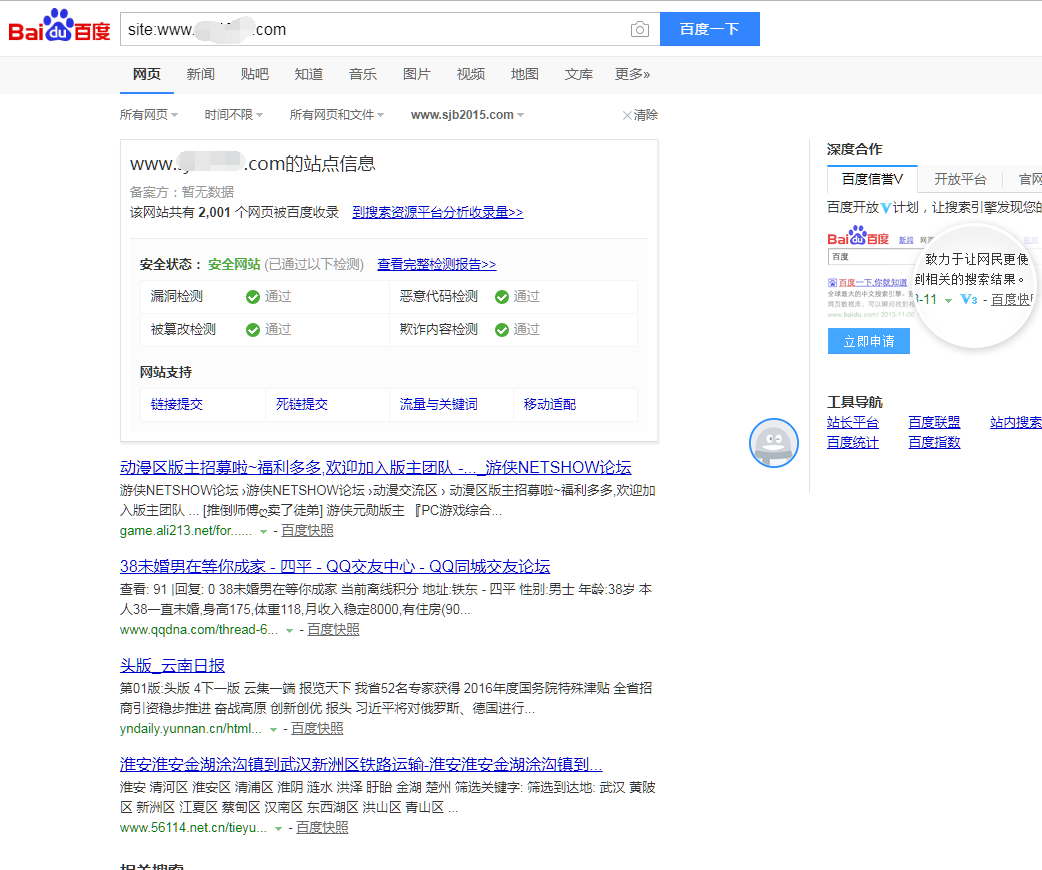Open the 贴吧 tab
This screenshot has width=1042, height=870.
[255, 74]
